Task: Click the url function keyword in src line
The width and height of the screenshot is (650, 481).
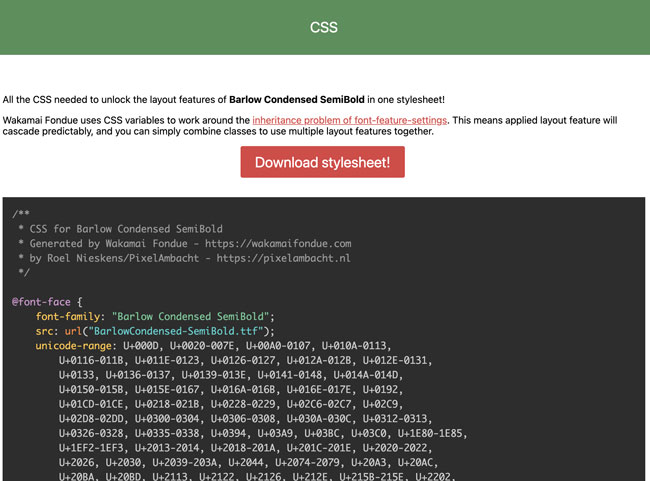Action: [73, 331]
